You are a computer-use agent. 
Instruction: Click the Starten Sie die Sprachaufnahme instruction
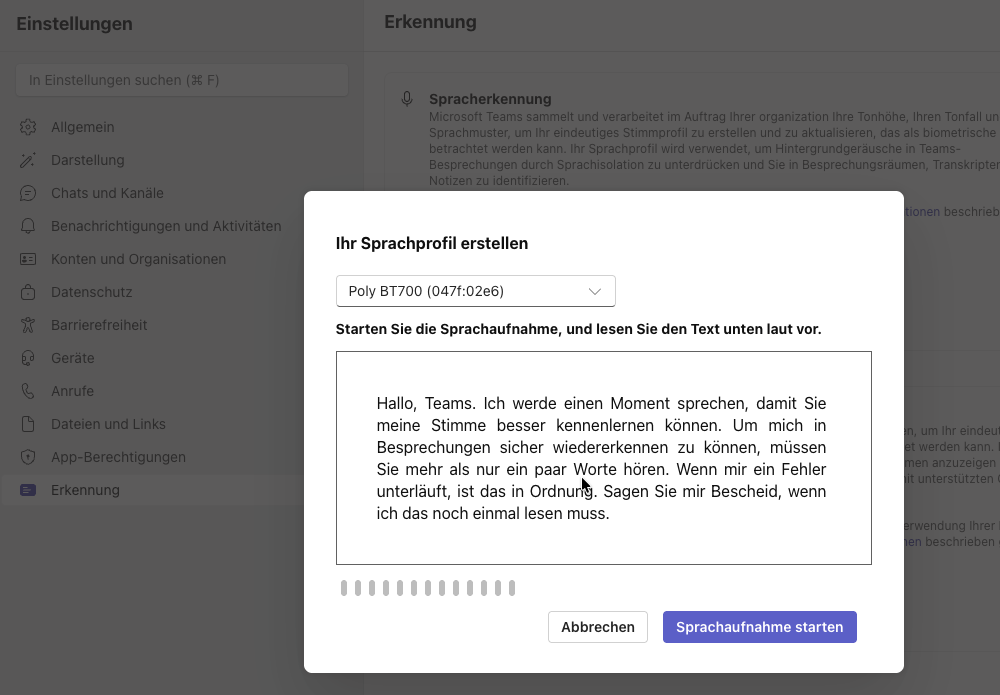point(578,329)
